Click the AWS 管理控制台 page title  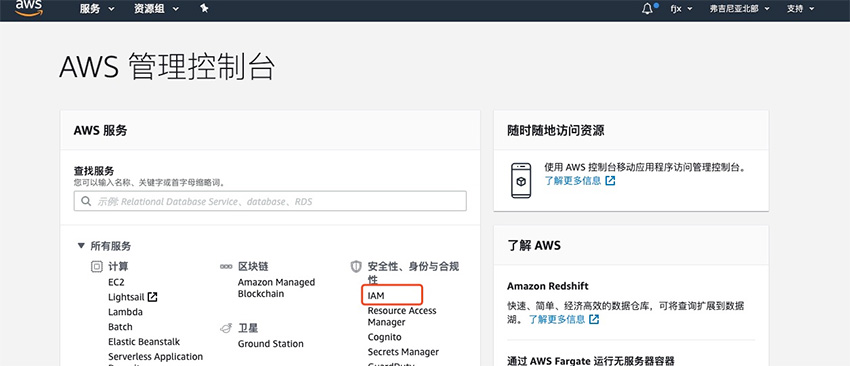[167, 67]
